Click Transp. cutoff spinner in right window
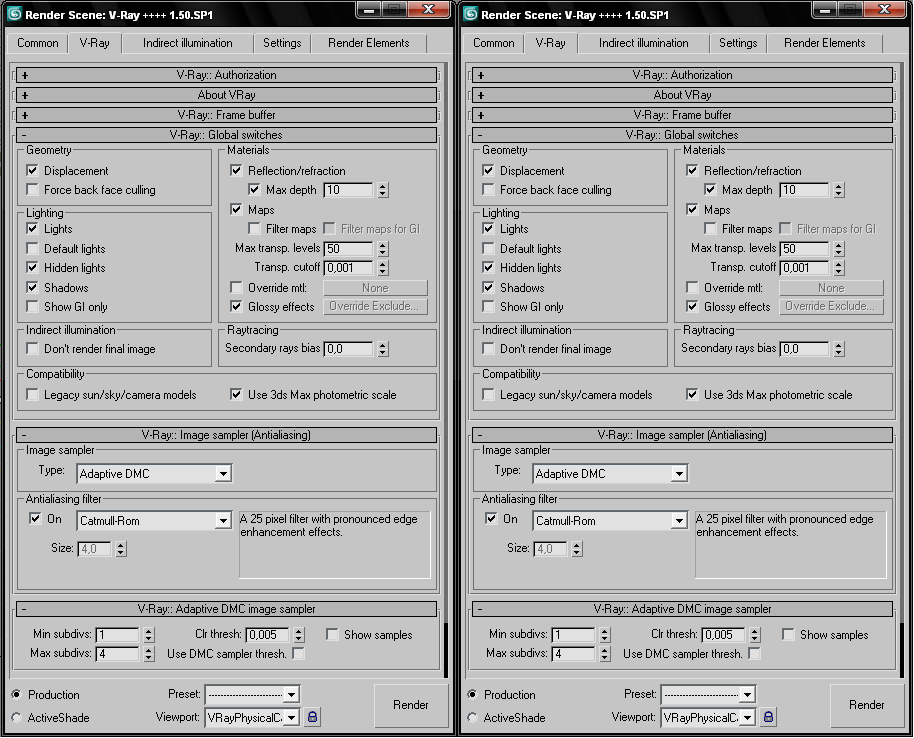 (838, 268)
